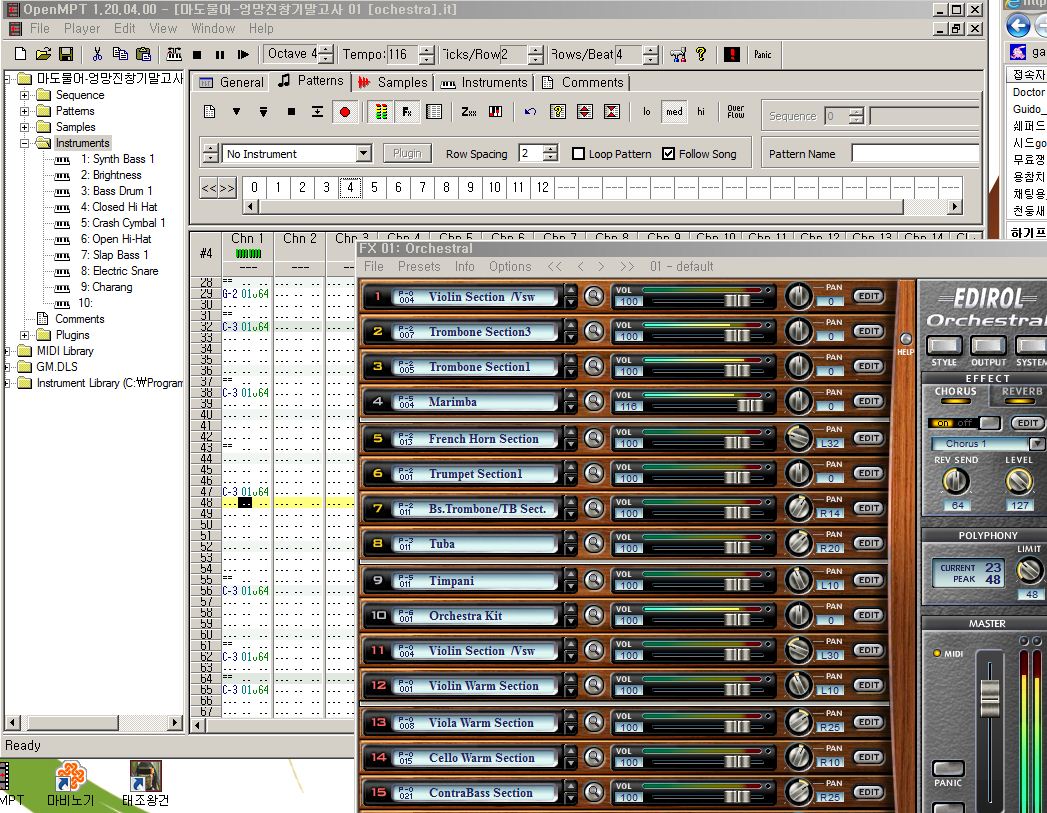The height and width of the screenshot is (813, 1047).
Task: Start playing the song
Action: [x=243, y=55]
